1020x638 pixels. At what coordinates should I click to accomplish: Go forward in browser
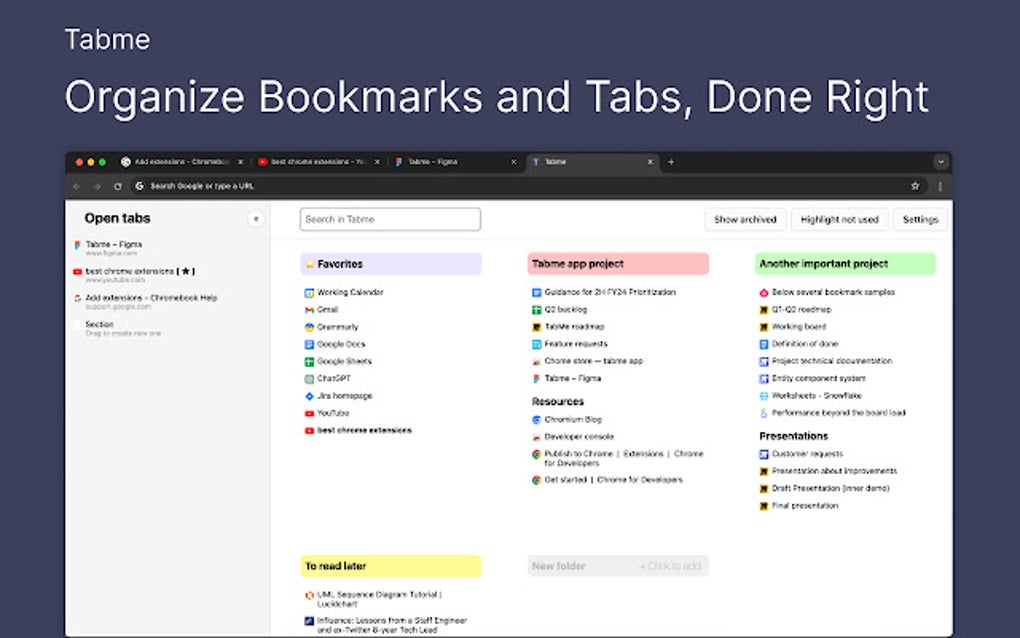[97, 186]
